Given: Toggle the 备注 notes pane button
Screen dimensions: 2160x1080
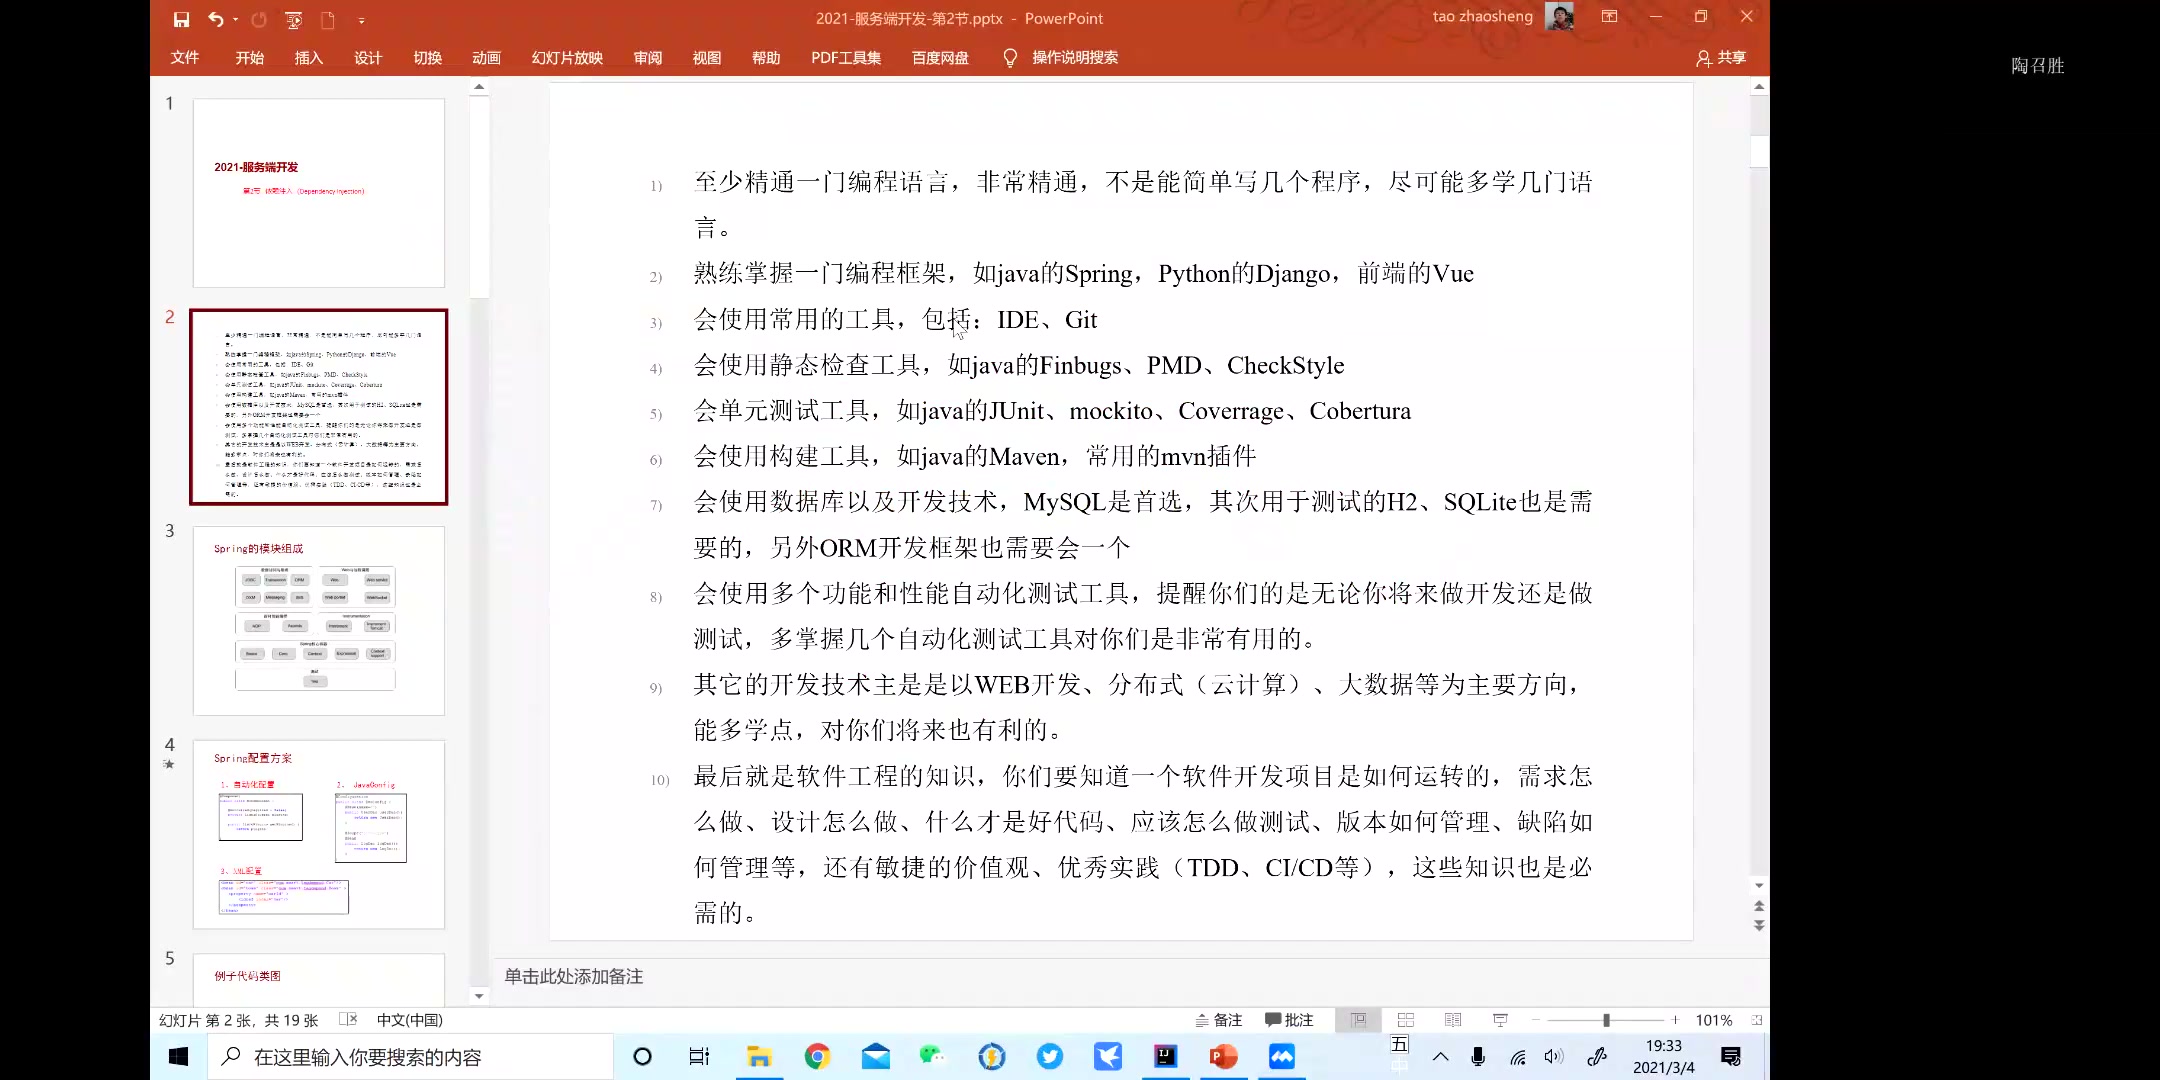Looking at the screenshot, I should coord(1219,1020).
